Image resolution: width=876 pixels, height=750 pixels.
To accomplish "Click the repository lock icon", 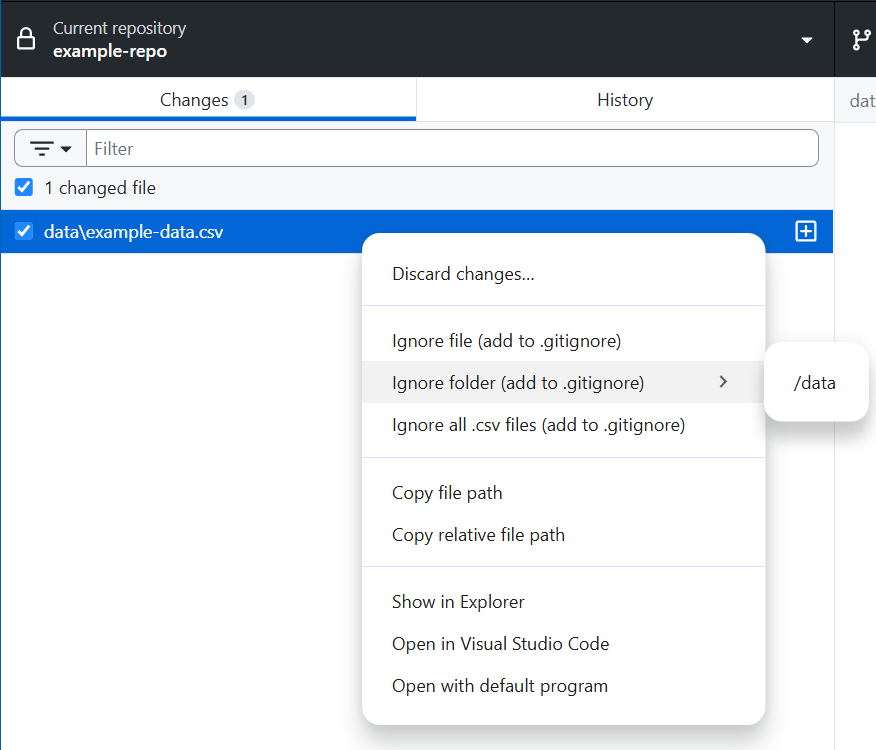I will [27, 40].
